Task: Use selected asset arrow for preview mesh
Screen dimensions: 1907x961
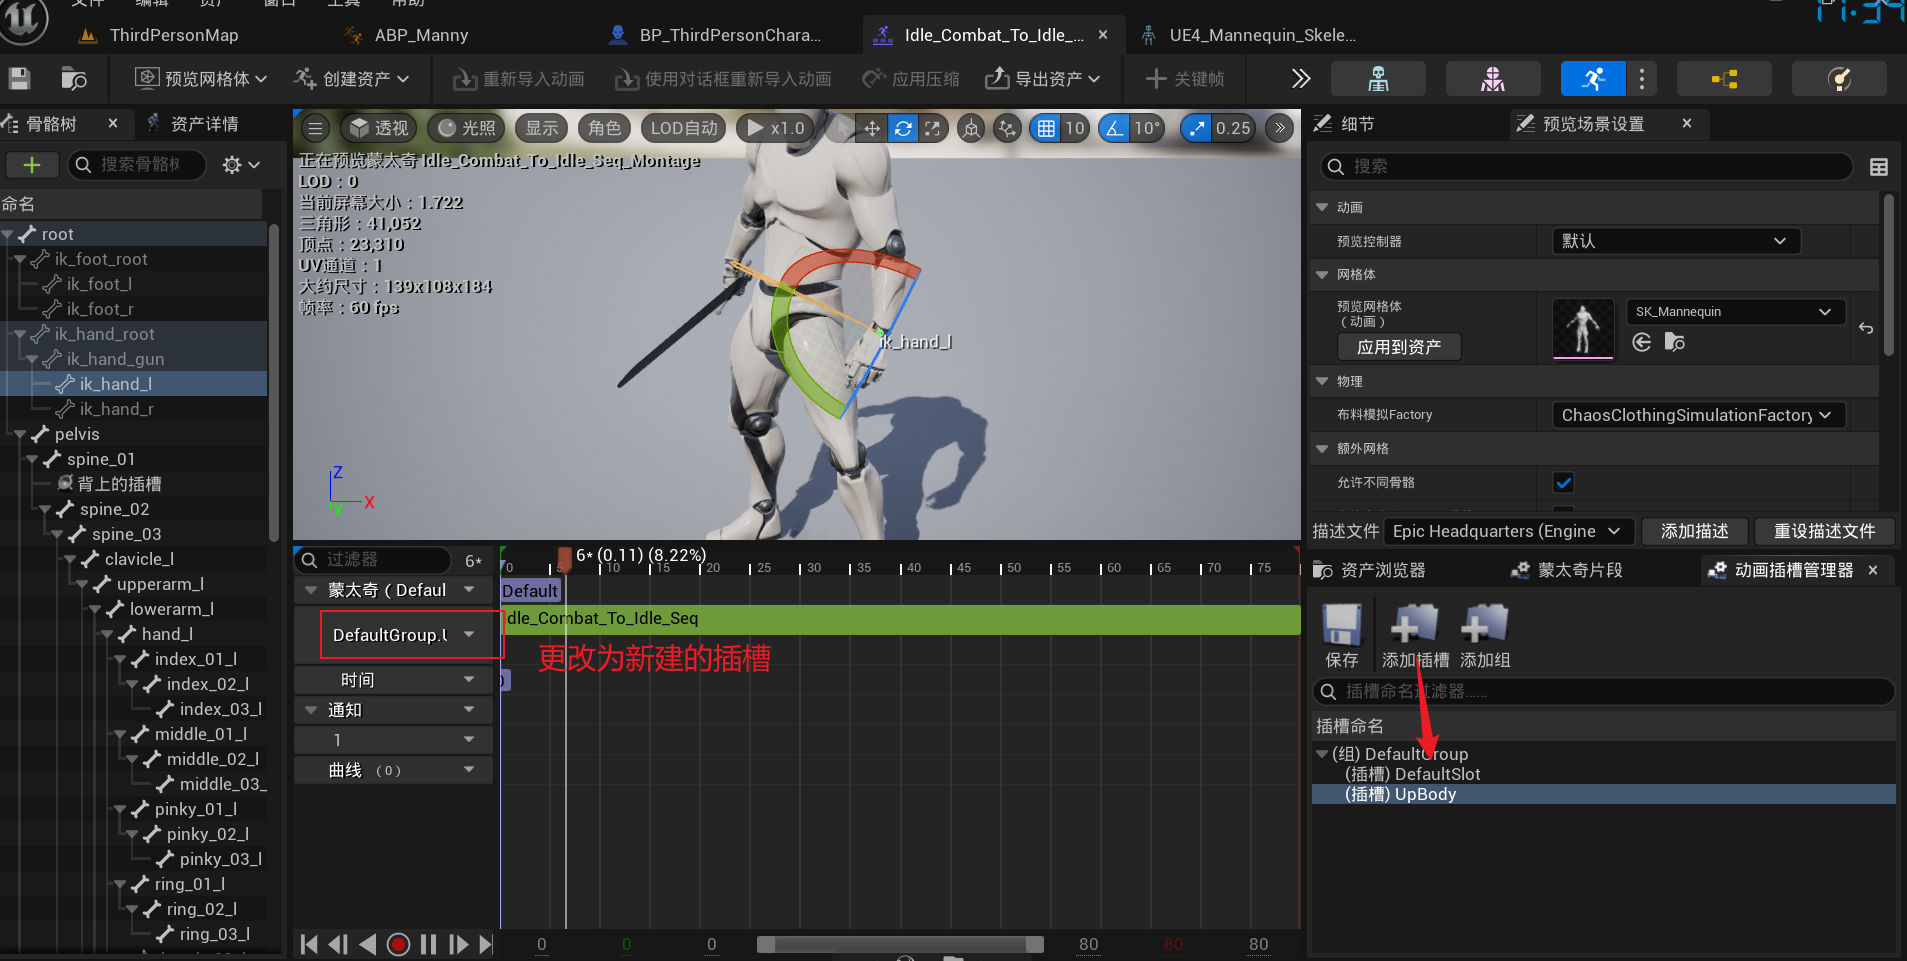Action: (x=1642, y=343)
